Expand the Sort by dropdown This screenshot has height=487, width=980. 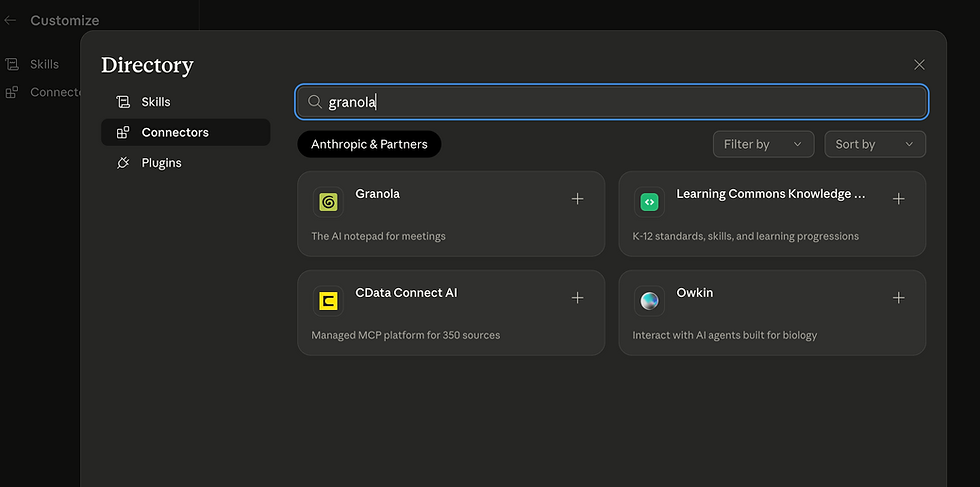pyautogui.click(x=874, y=144)
